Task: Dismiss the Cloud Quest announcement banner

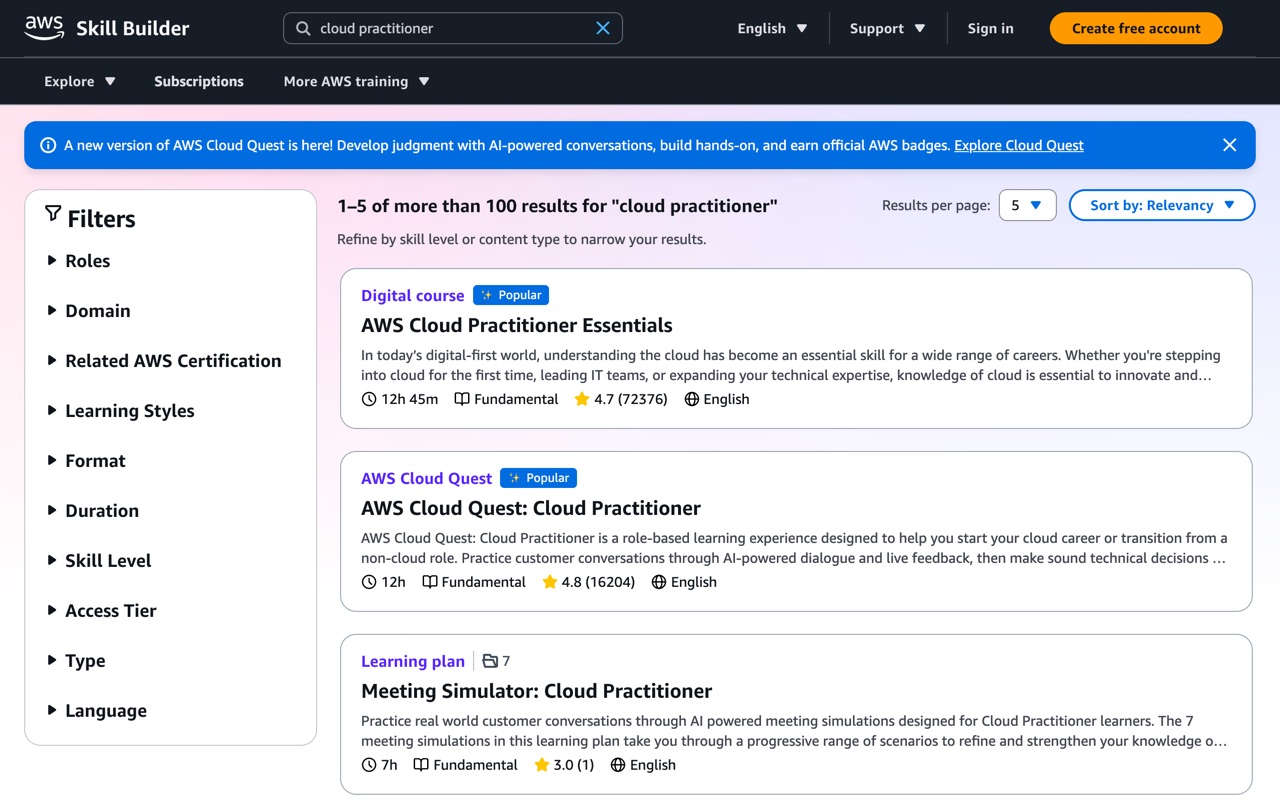Action: tap(1230, 145)
